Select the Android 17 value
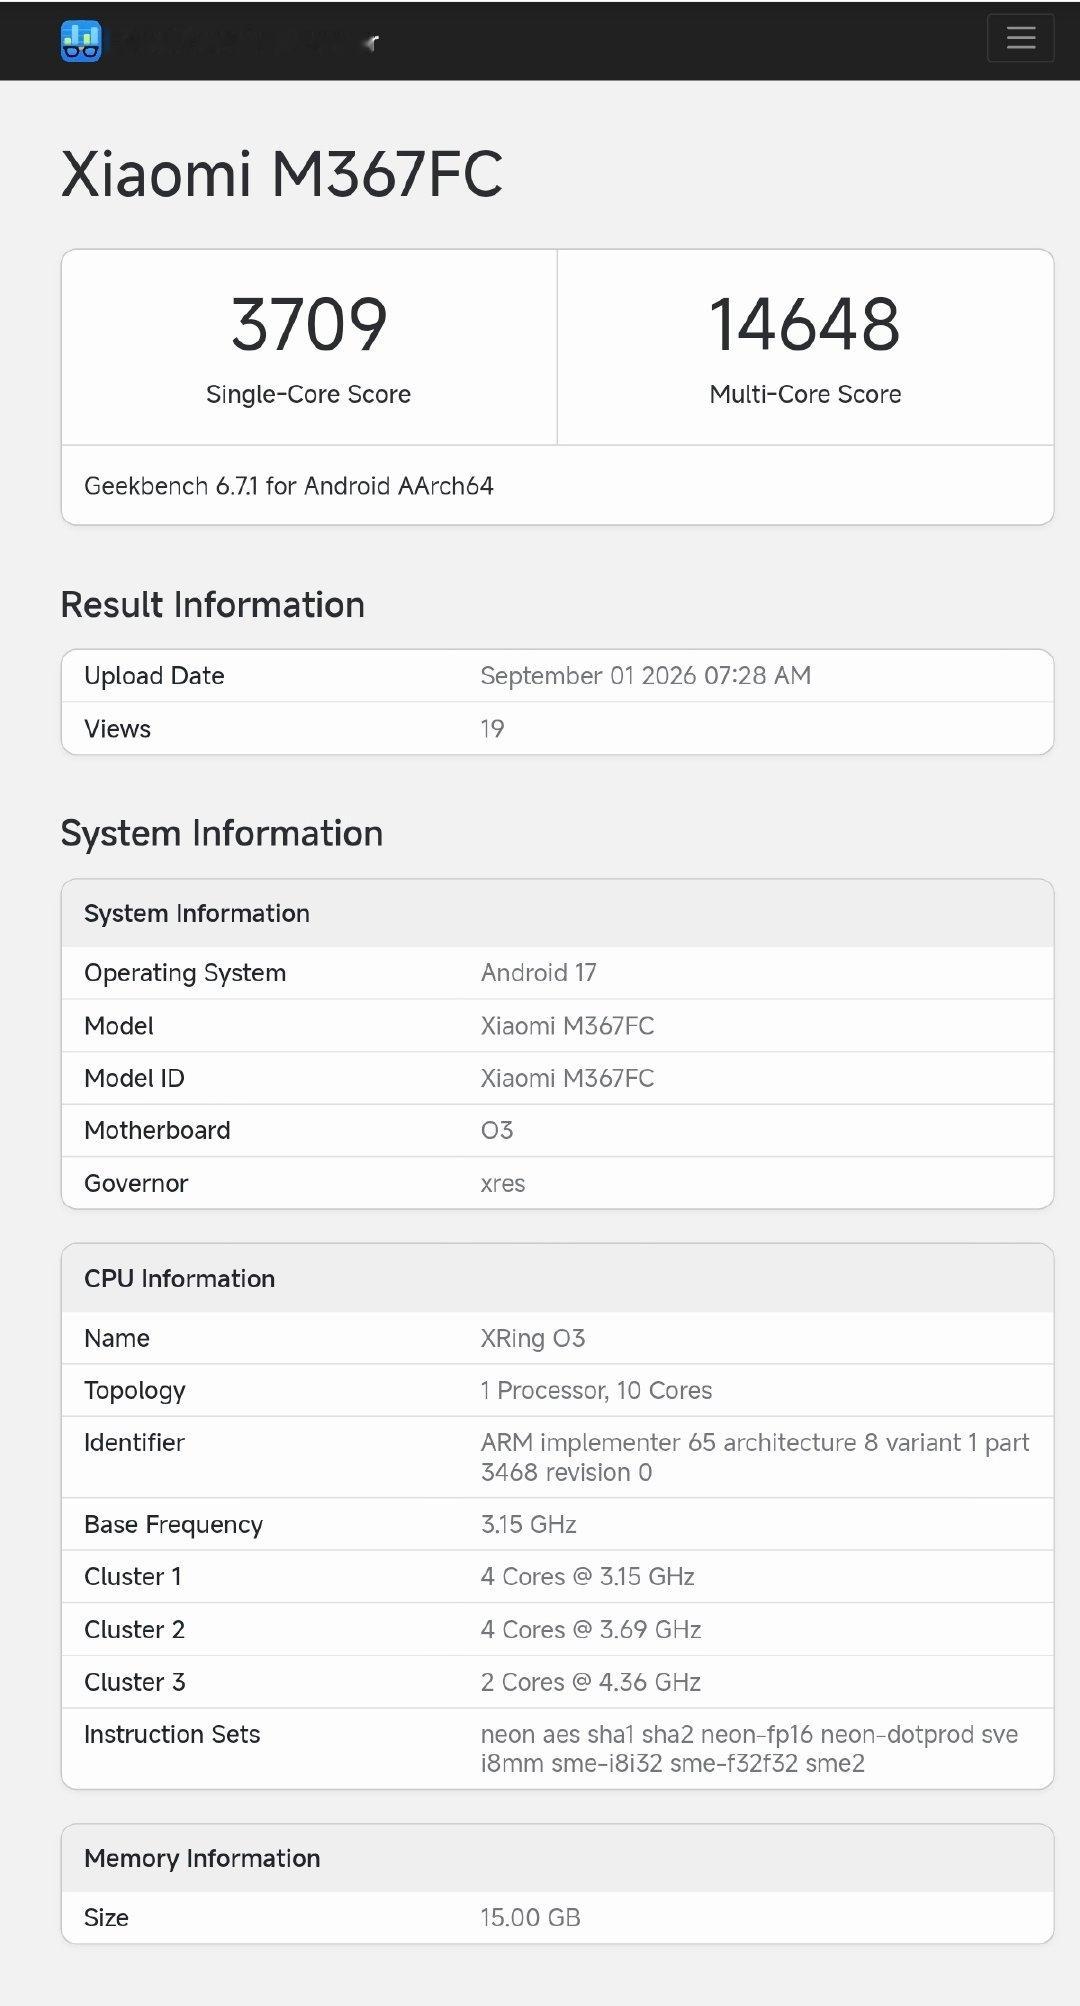The width and height of the screenshot is (1080, 2006). click(x=539, y=973)
